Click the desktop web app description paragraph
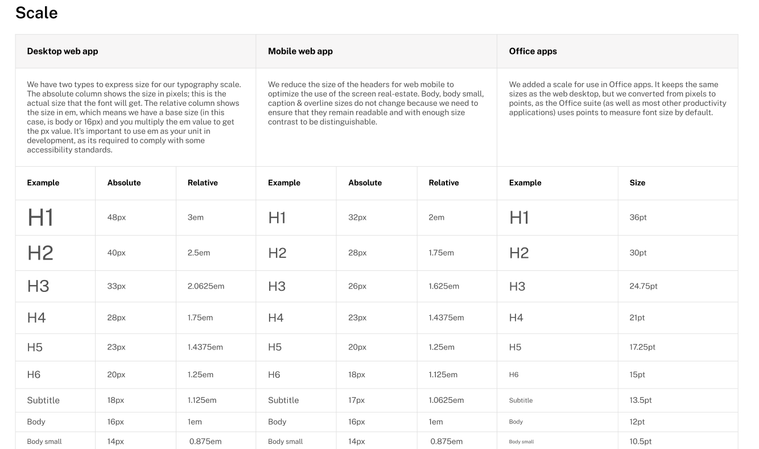 coord(134,117)
